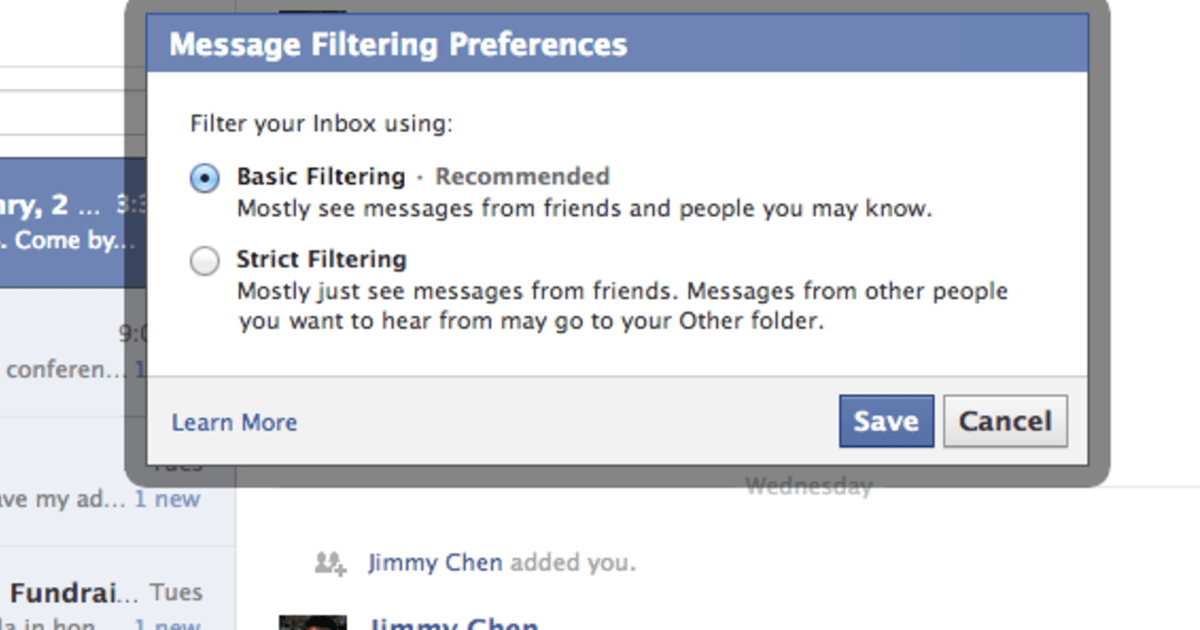The width and height of the screenshot is (1200, 630).
Task: Click the 'Strict Filtering' option label
Action: pyautogui.click(x=321, y=260)
